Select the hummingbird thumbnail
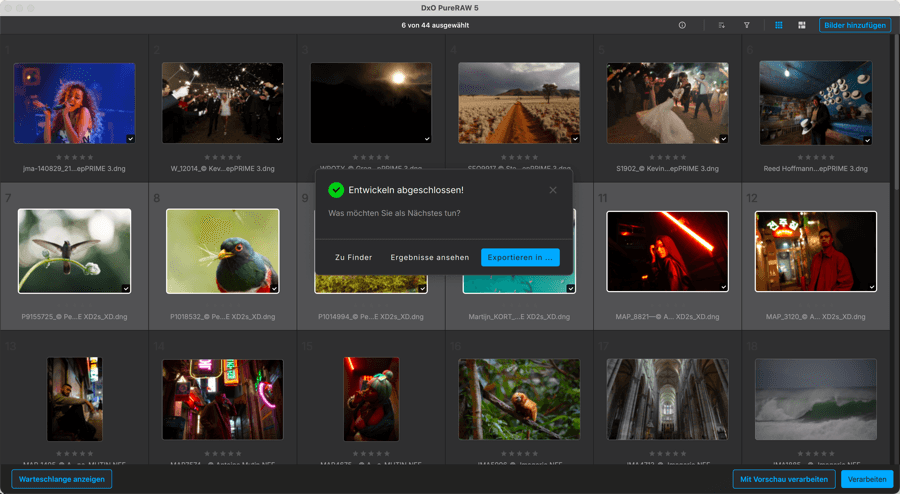This screenshot has height=494, width=900. [x=75, y=251]
